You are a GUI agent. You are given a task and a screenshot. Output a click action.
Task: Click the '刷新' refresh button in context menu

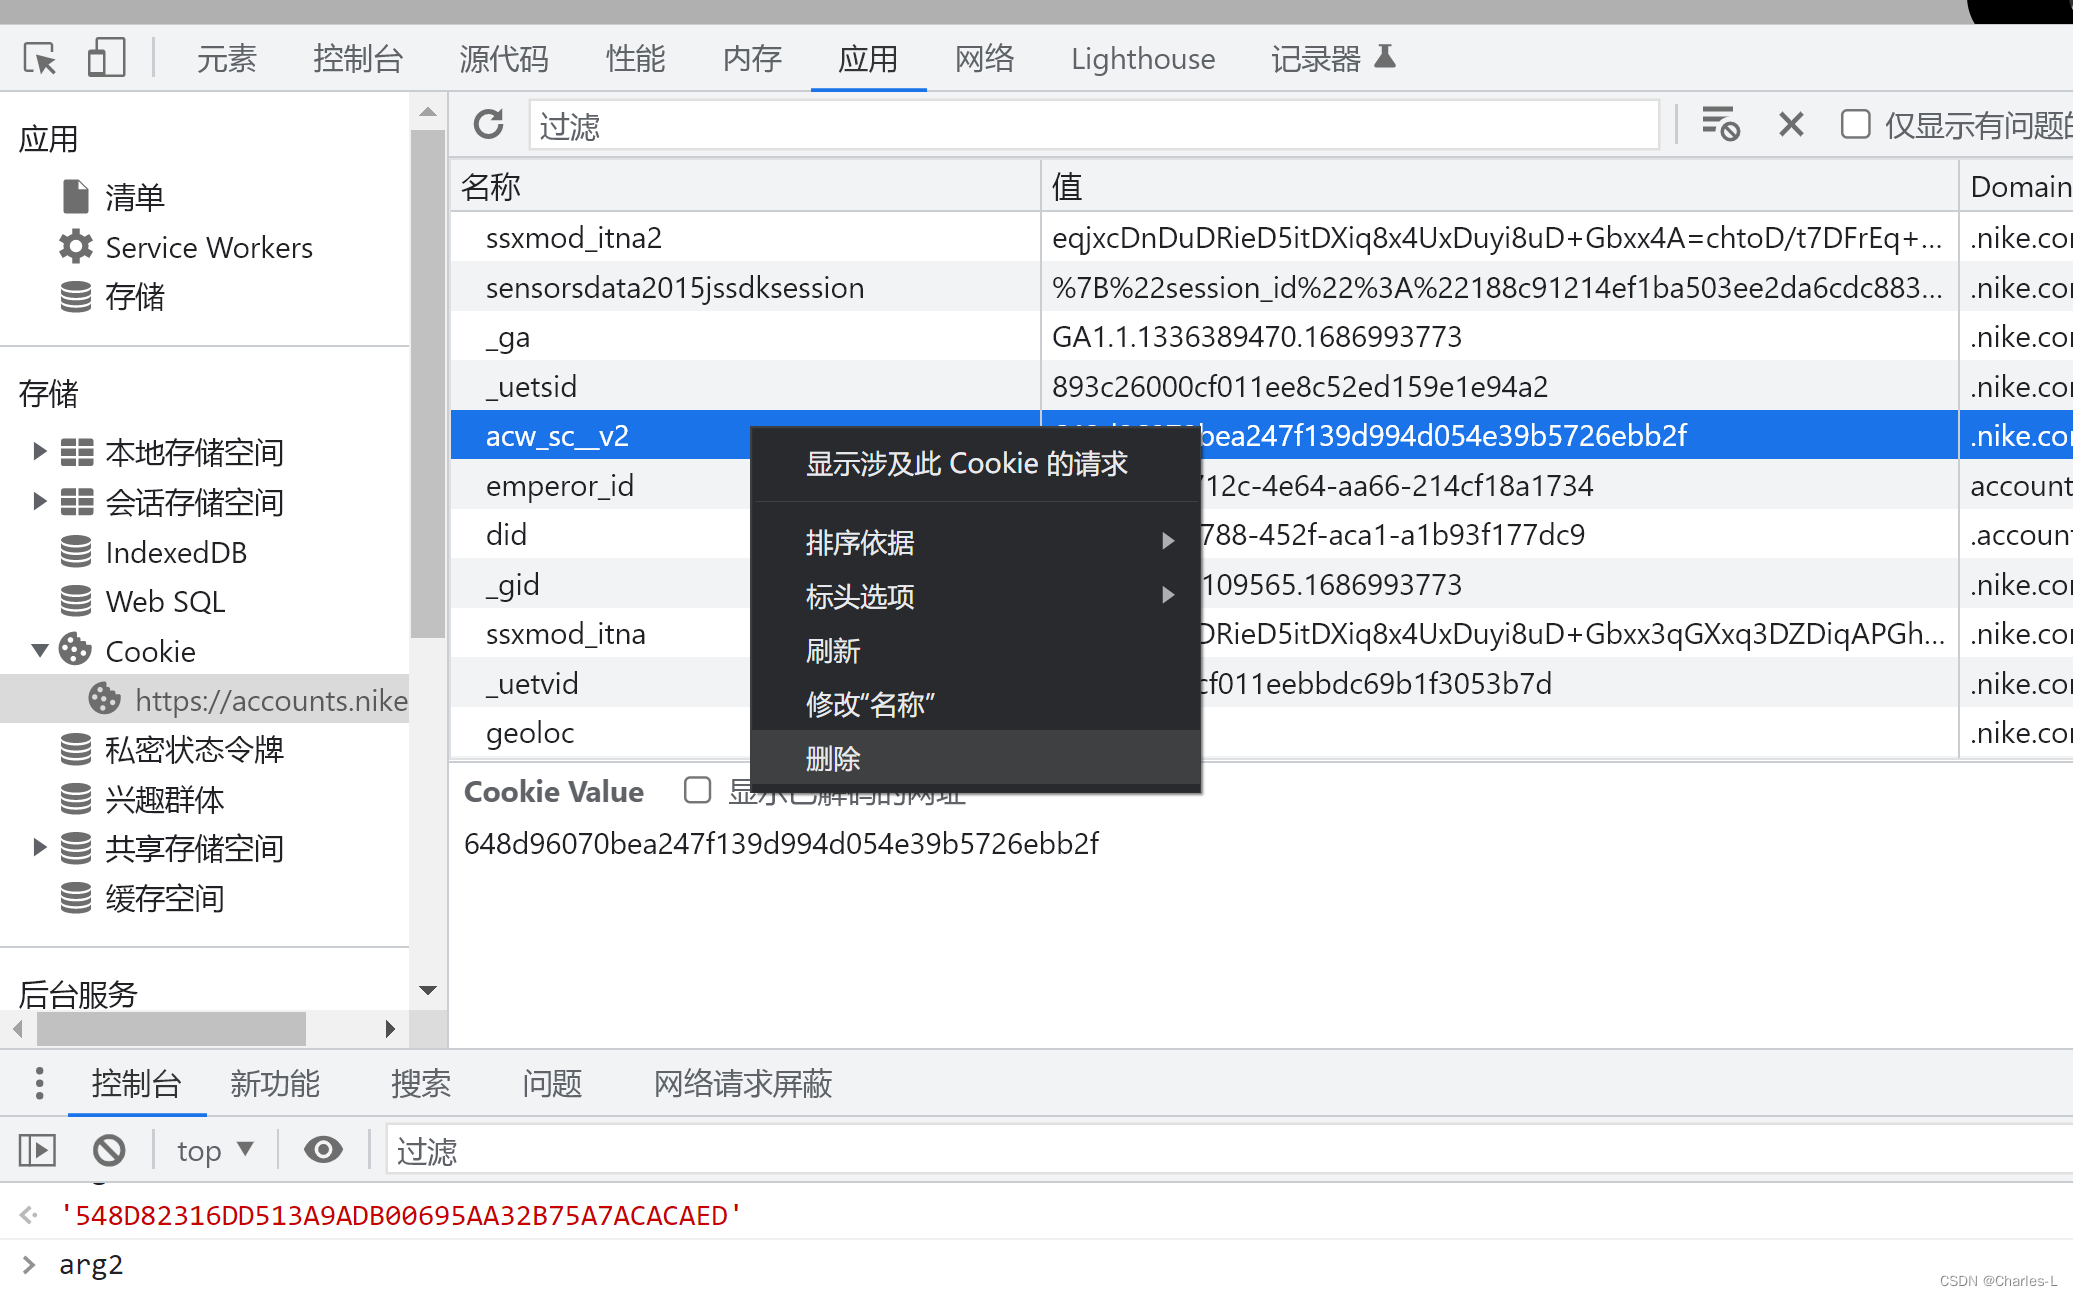click(833, 649)
